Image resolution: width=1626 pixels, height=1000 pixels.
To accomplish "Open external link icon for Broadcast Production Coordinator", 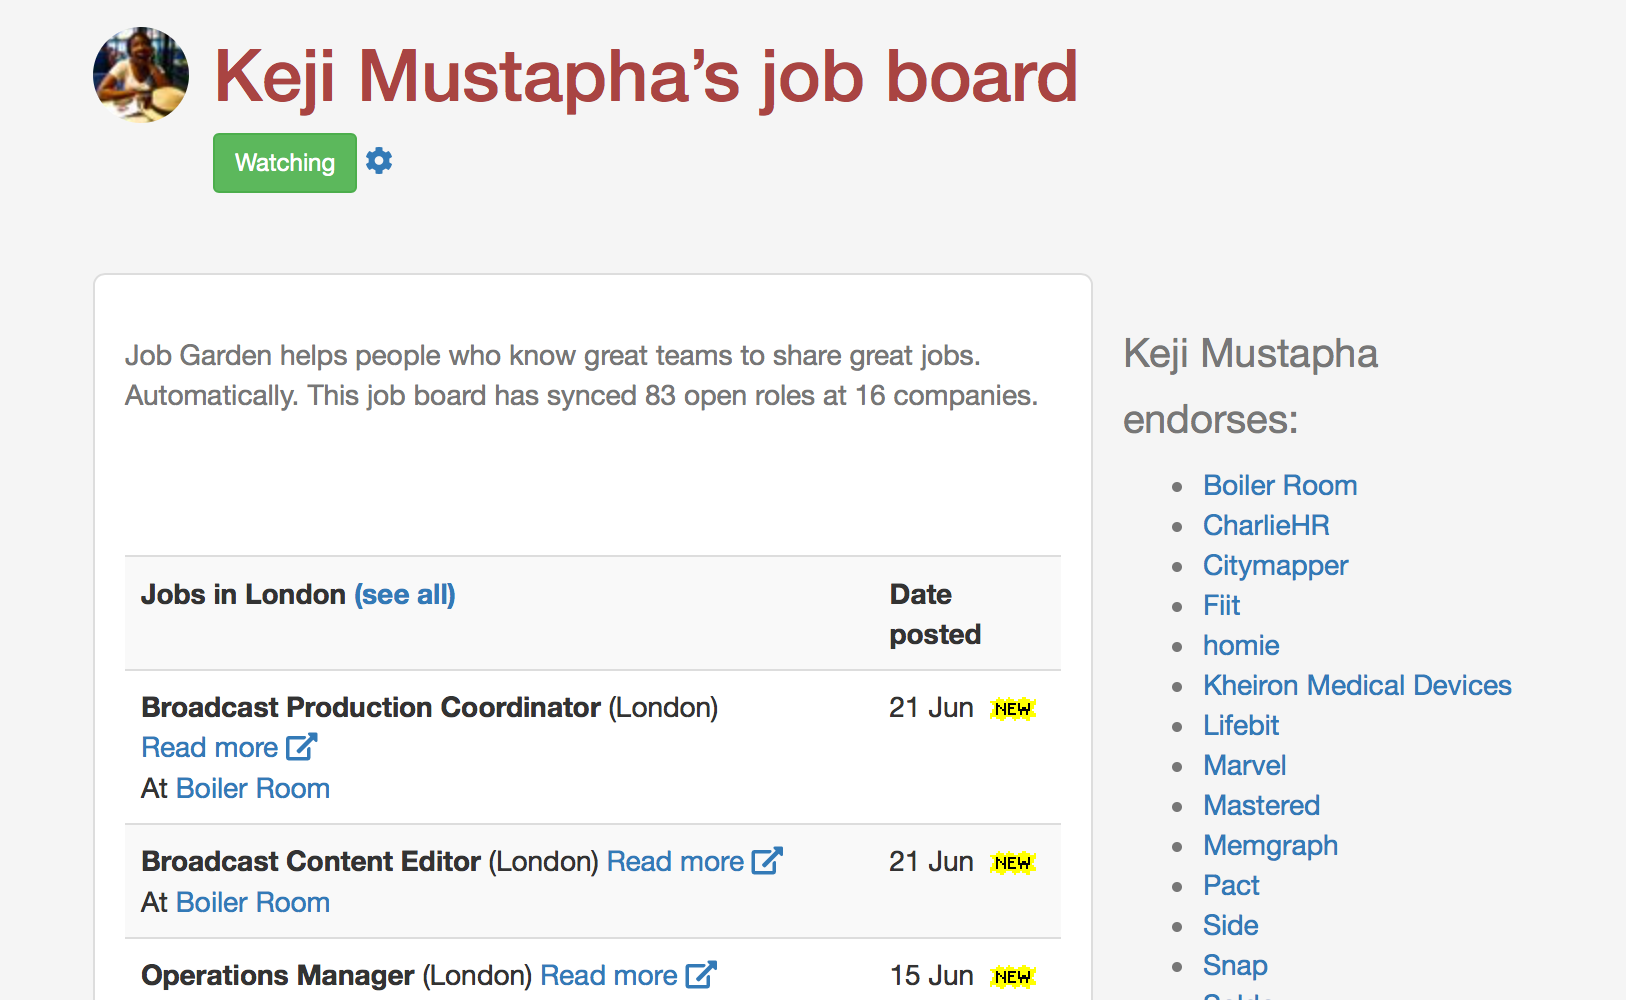I will click(302, 747).
